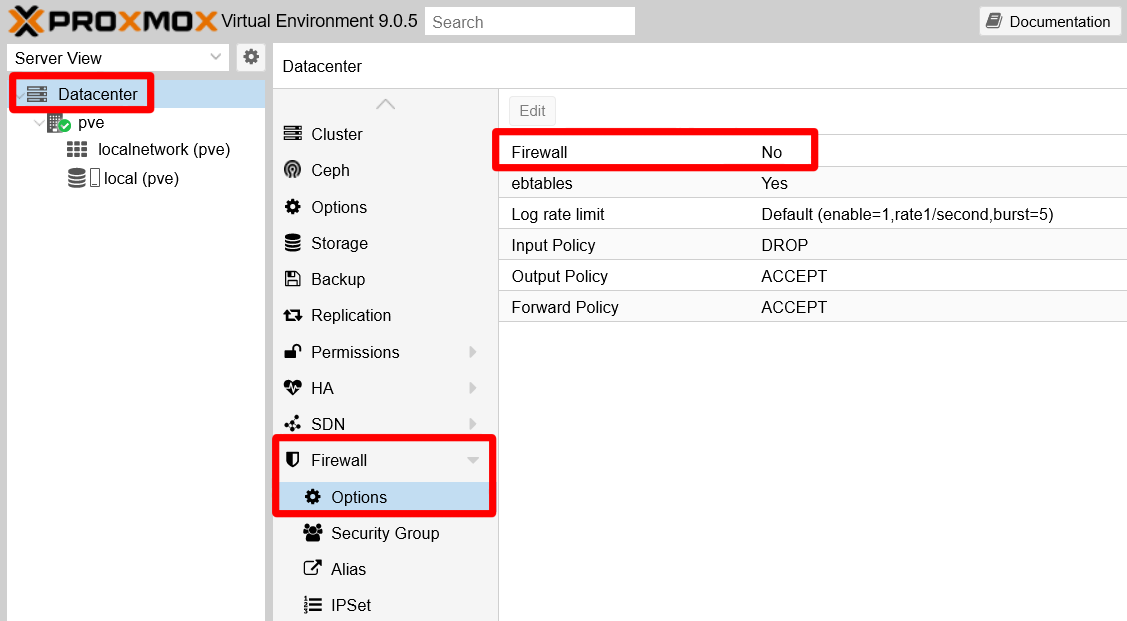Click the IPSet list icon
Viewport: 1127px width, 621px height.
pos(312,605)
